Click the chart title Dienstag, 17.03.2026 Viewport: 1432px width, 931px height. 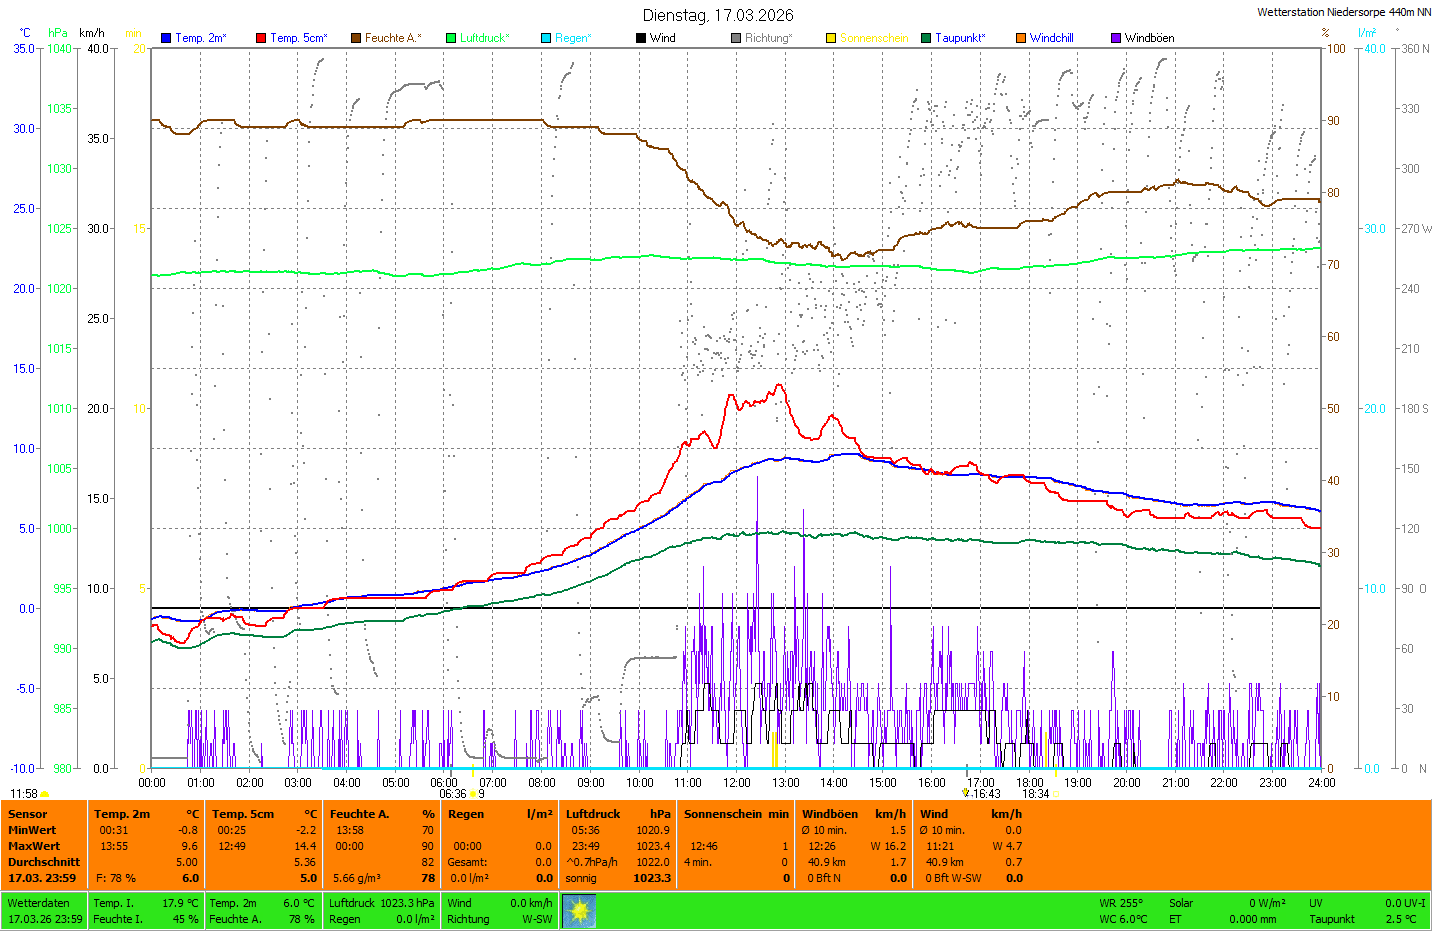[718, 15]
